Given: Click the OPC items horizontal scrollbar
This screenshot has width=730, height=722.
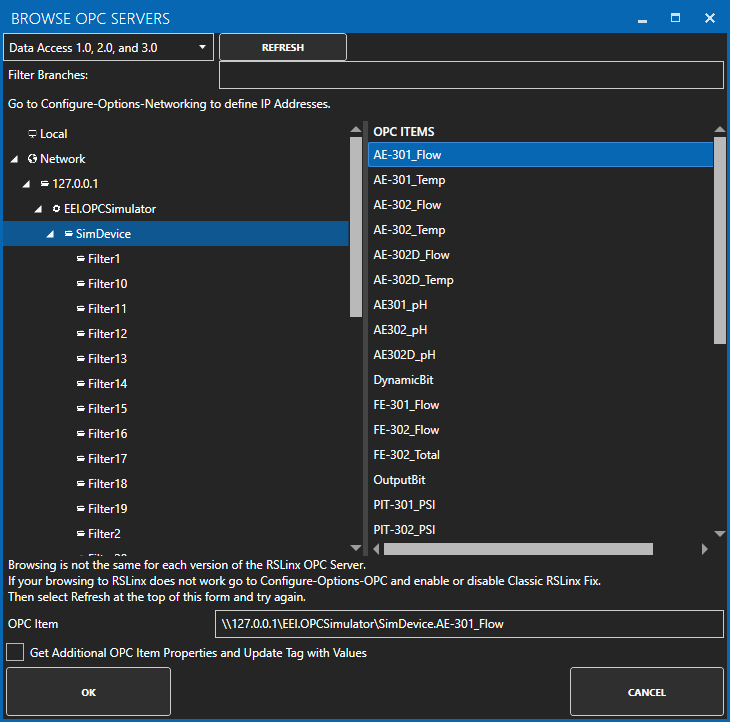Looking at the screenshot, I should click(517, 549).
